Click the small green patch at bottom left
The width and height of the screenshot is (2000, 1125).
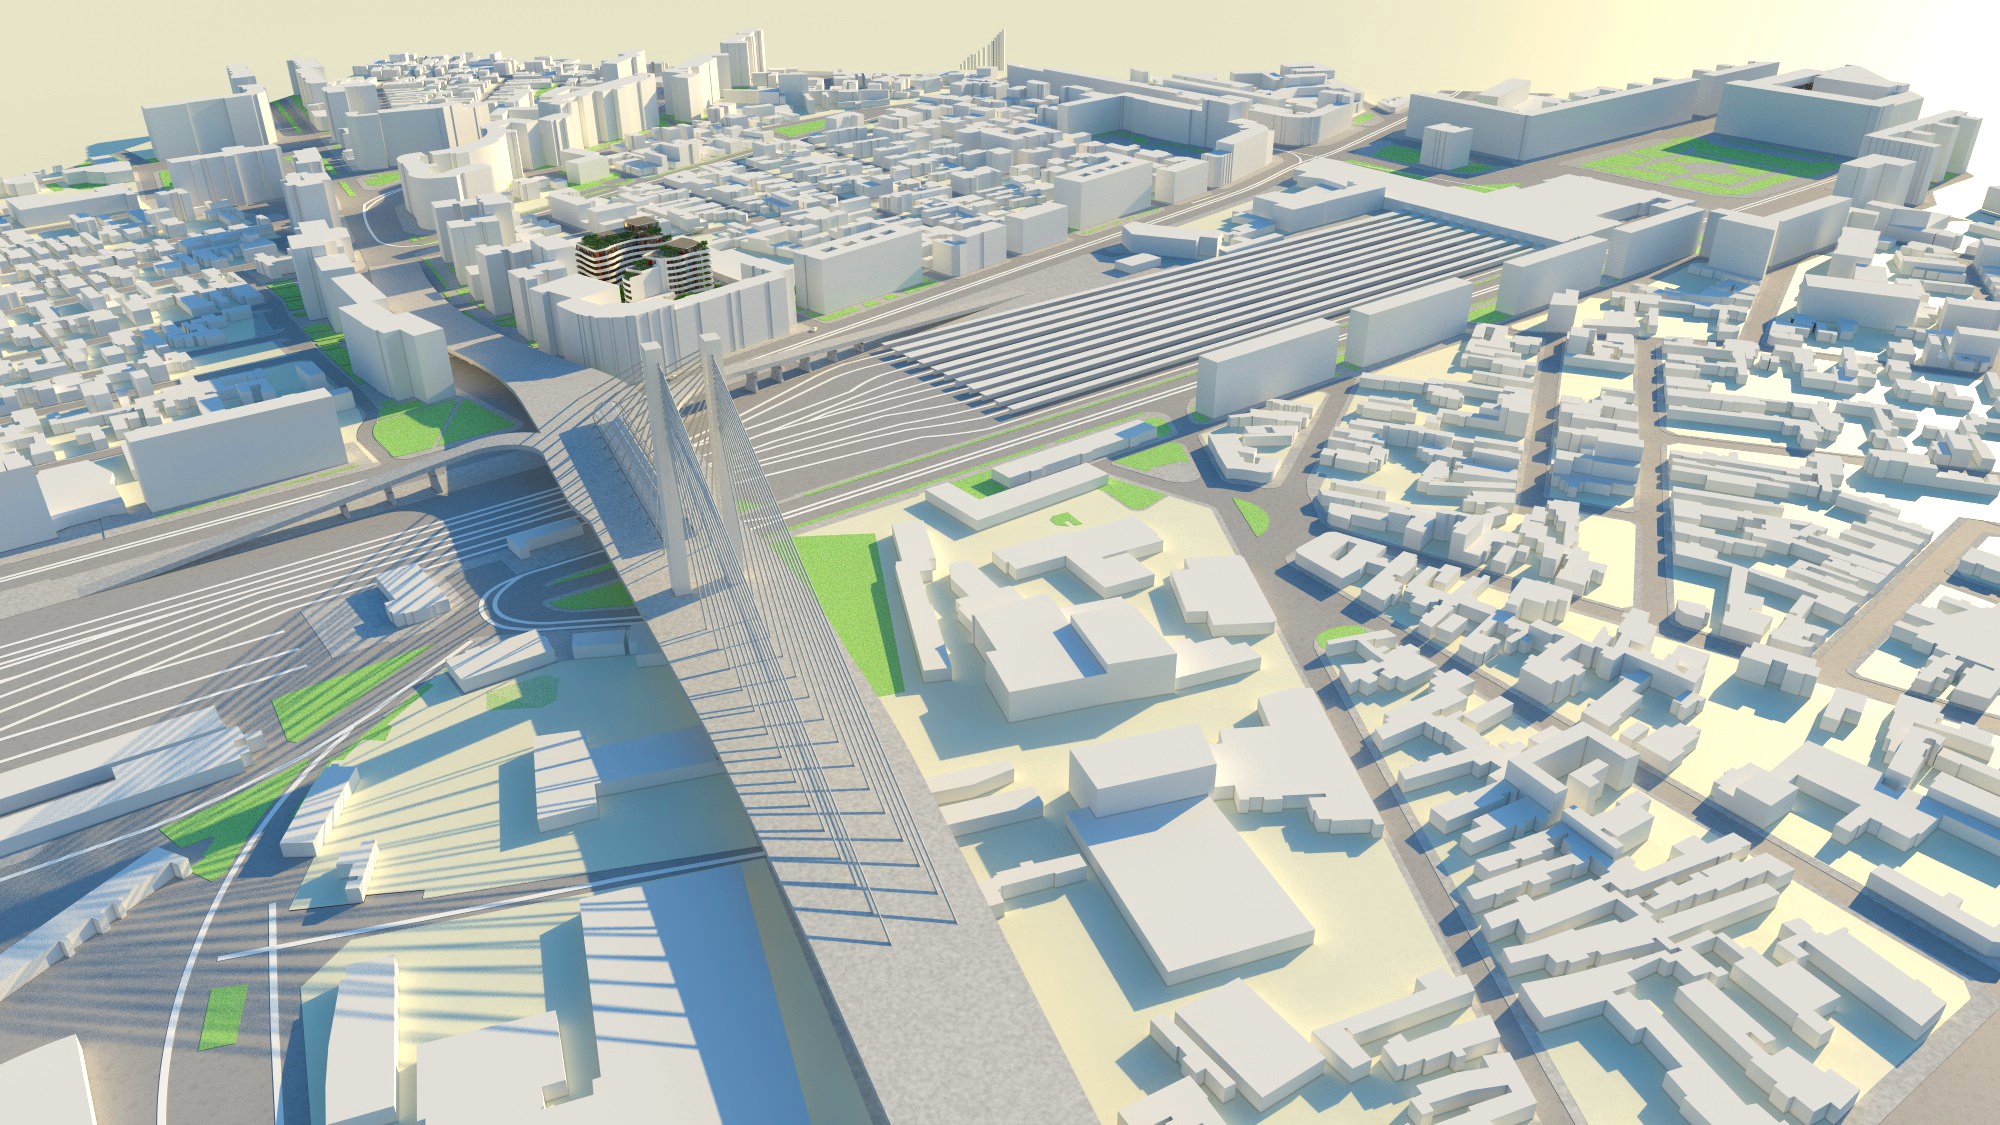click(226, 1015)
